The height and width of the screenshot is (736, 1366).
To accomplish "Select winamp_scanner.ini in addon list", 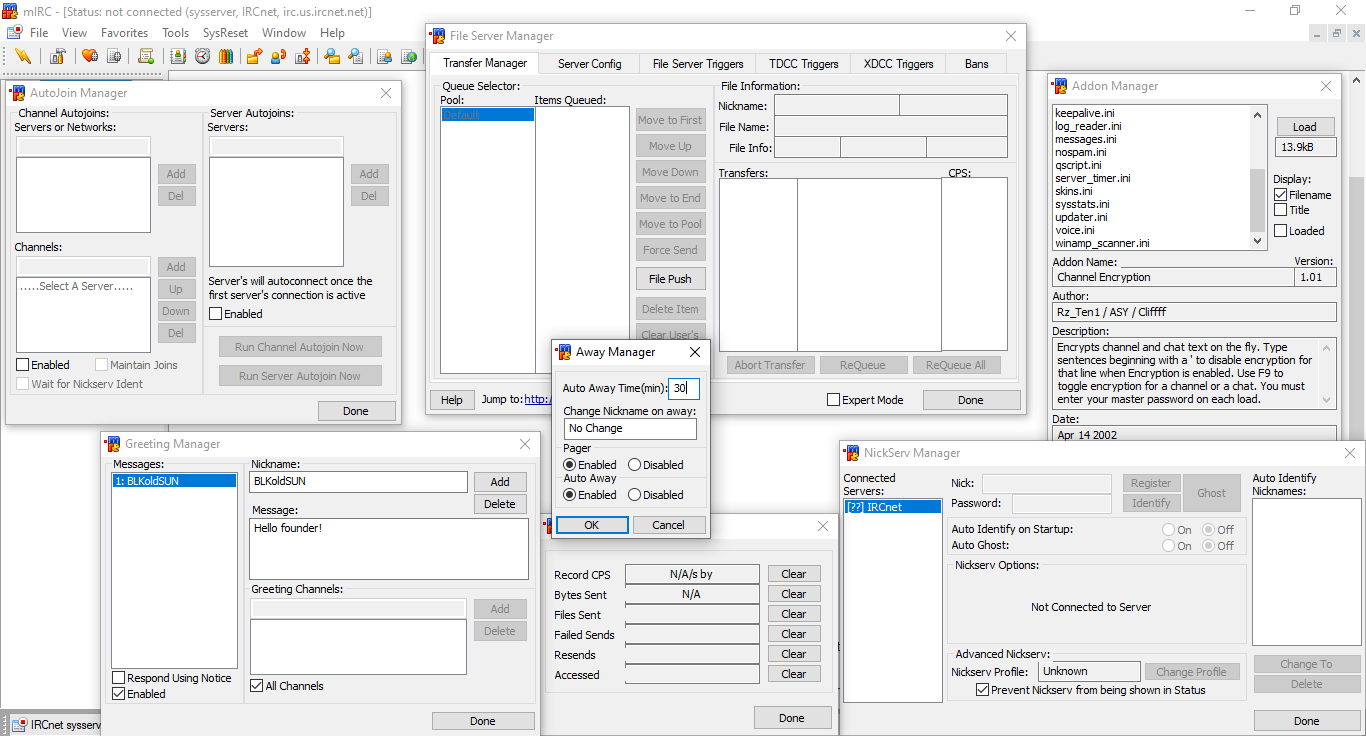I will (1101, 243).
